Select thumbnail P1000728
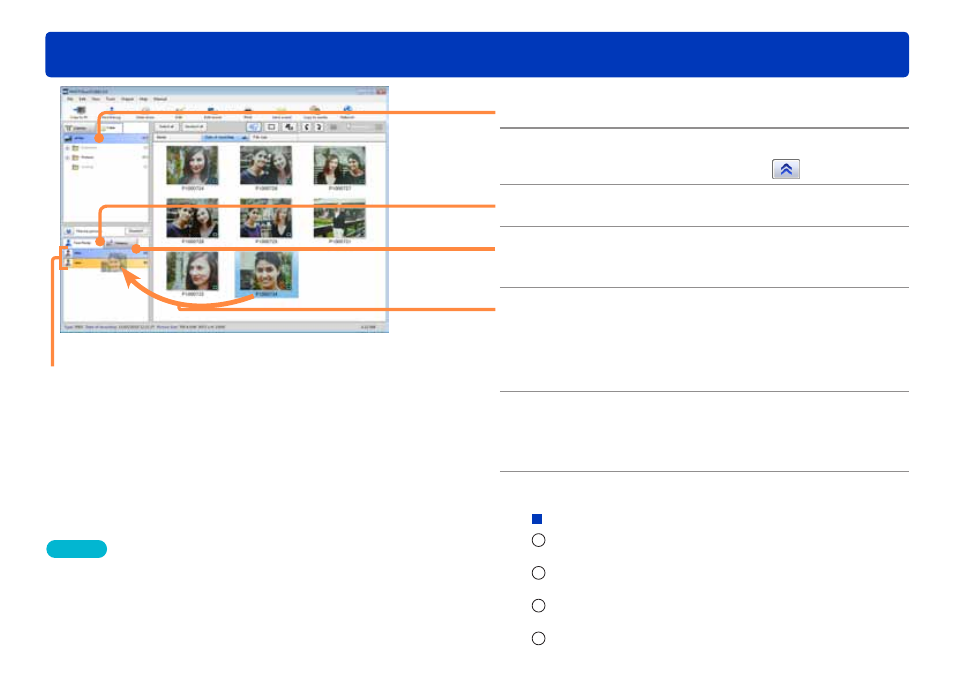The width and height of the screenshot is (954, 673). 192,218
